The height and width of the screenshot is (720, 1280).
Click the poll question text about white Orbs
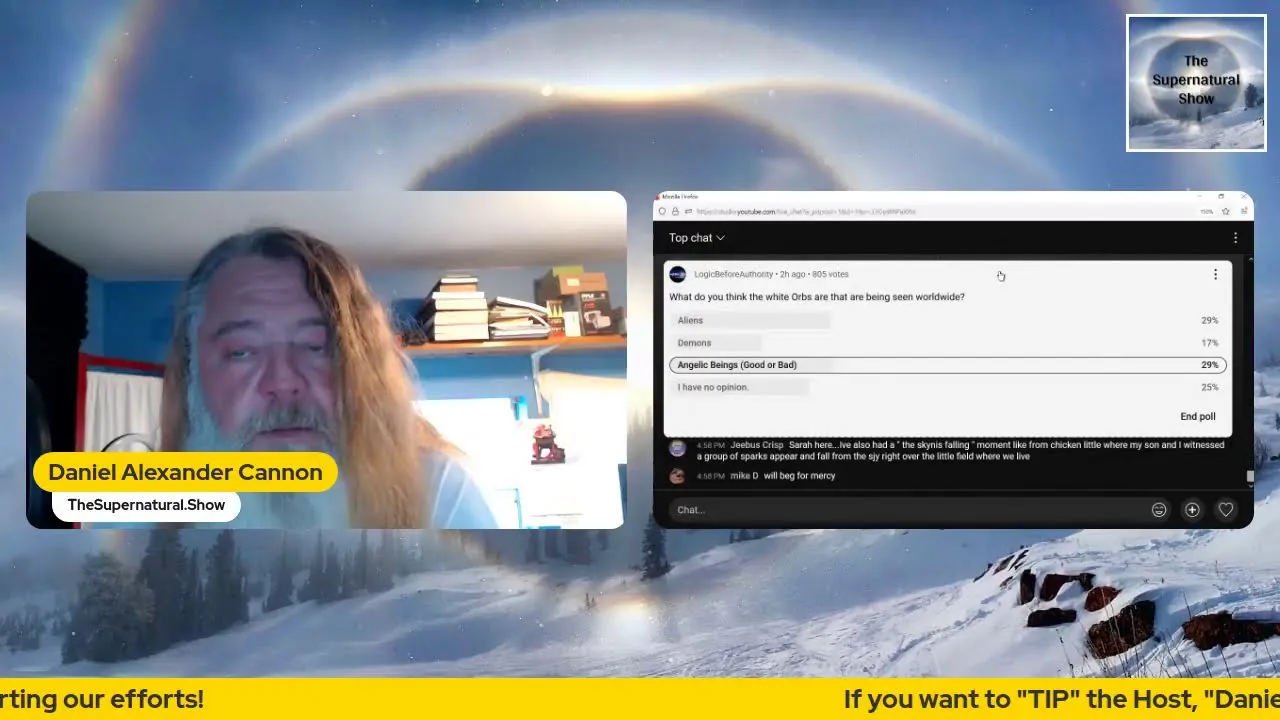click(x=817, y=297)
